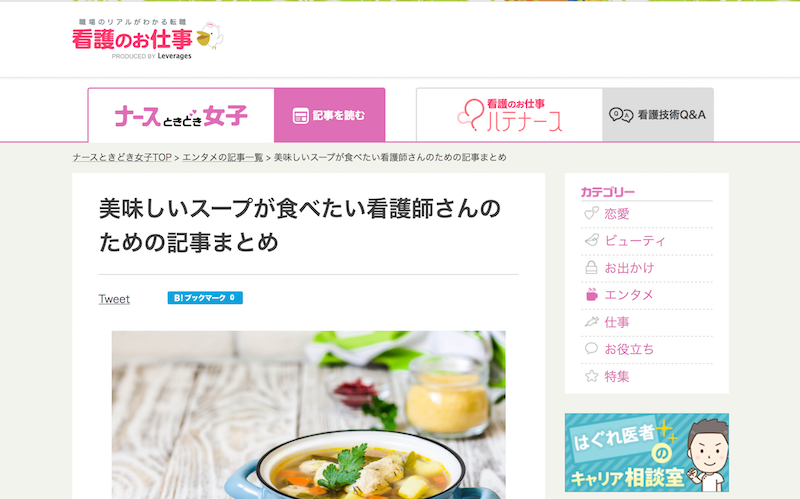Screen dimensions: 800x499
Task: Open the はぐれ医者のキャリア相談室 banner
Action: pos(646,453)
